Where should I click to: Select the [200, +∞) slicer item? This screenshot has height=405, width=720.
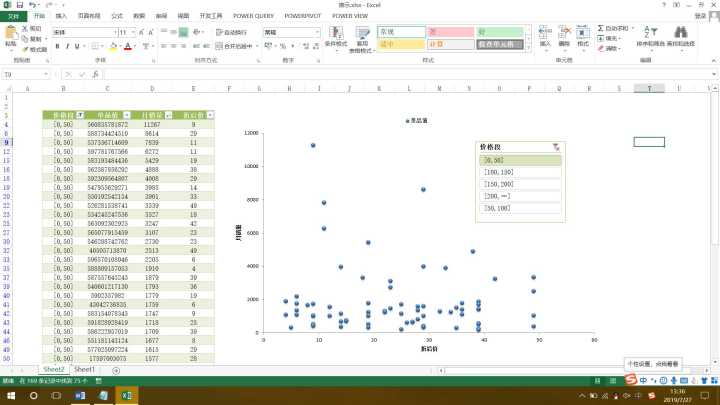pos(519,197)
